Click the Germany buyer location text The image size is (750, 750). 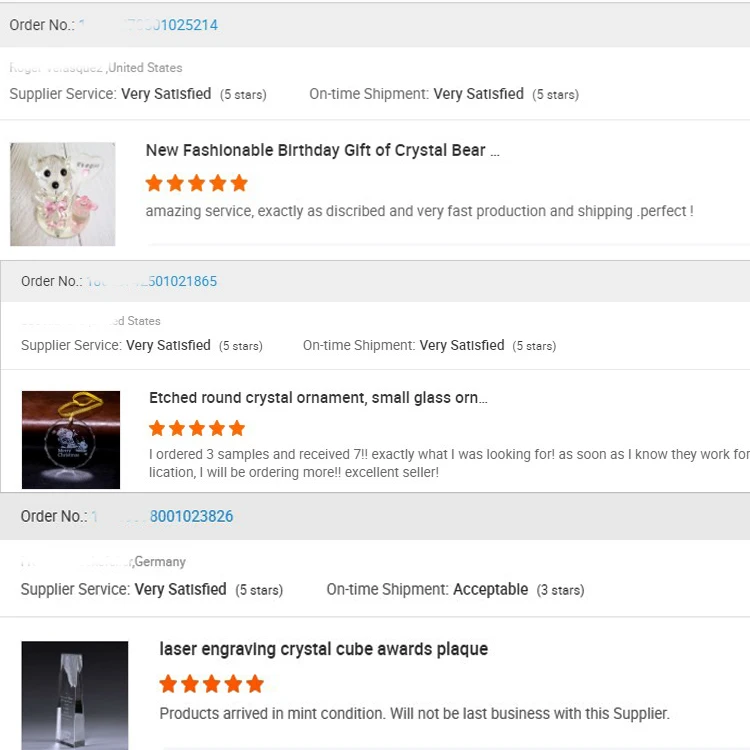click(160, 562)
